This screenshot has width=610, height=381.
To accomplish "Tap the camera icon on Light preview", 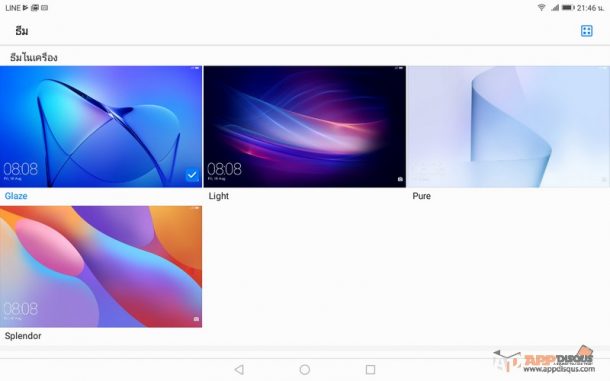I will 400,179.
